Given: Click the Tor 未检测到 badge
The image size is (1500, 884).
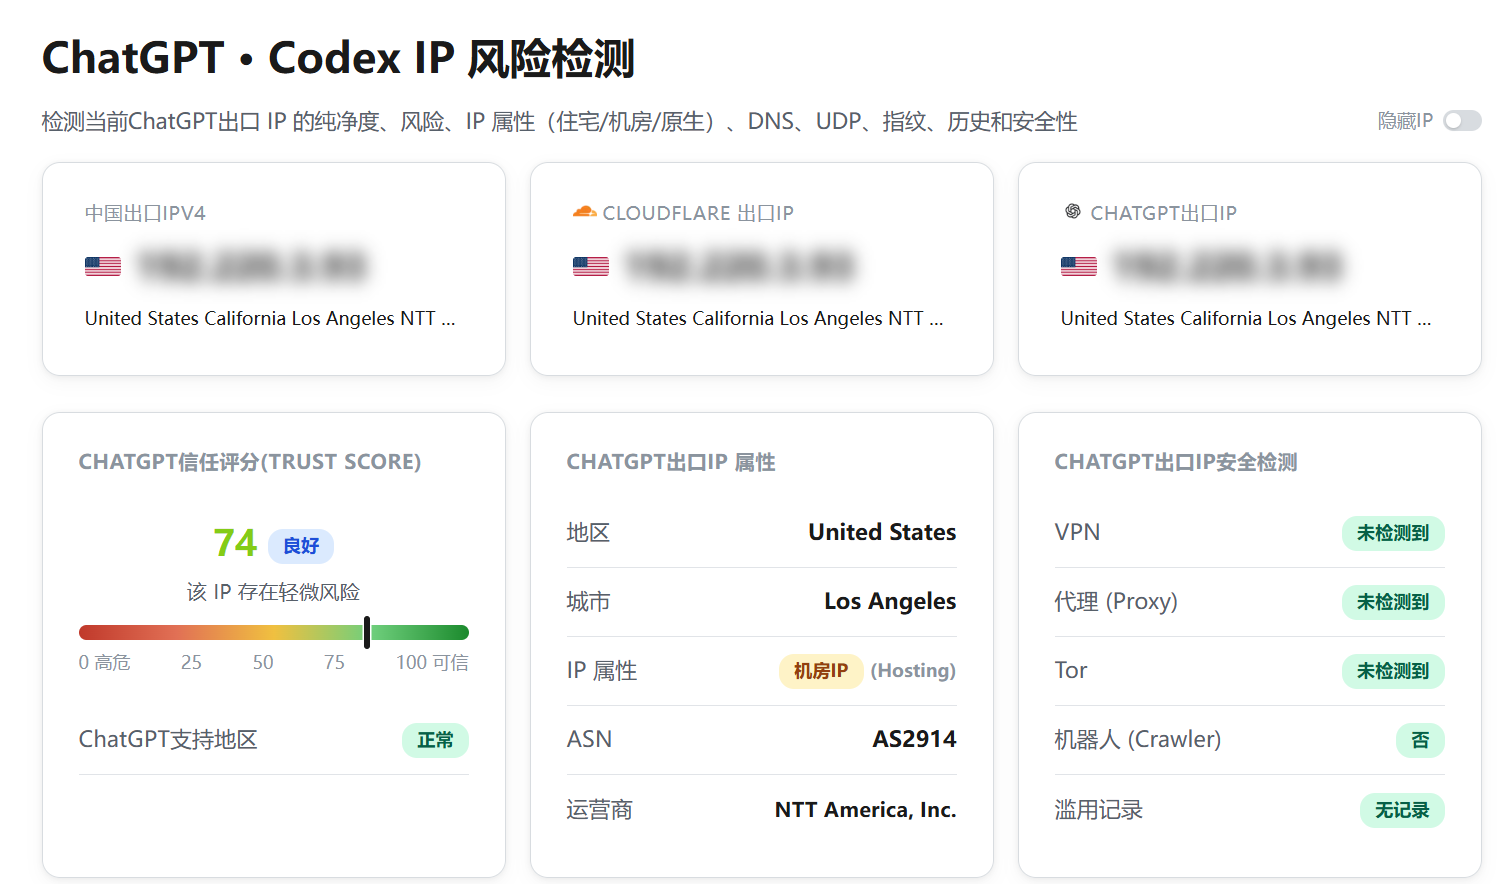Looking at the screenshot, I should point(1393,671).
